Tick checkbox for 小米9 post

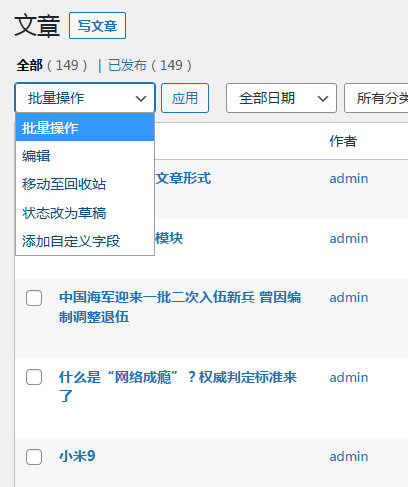[34, 457]
